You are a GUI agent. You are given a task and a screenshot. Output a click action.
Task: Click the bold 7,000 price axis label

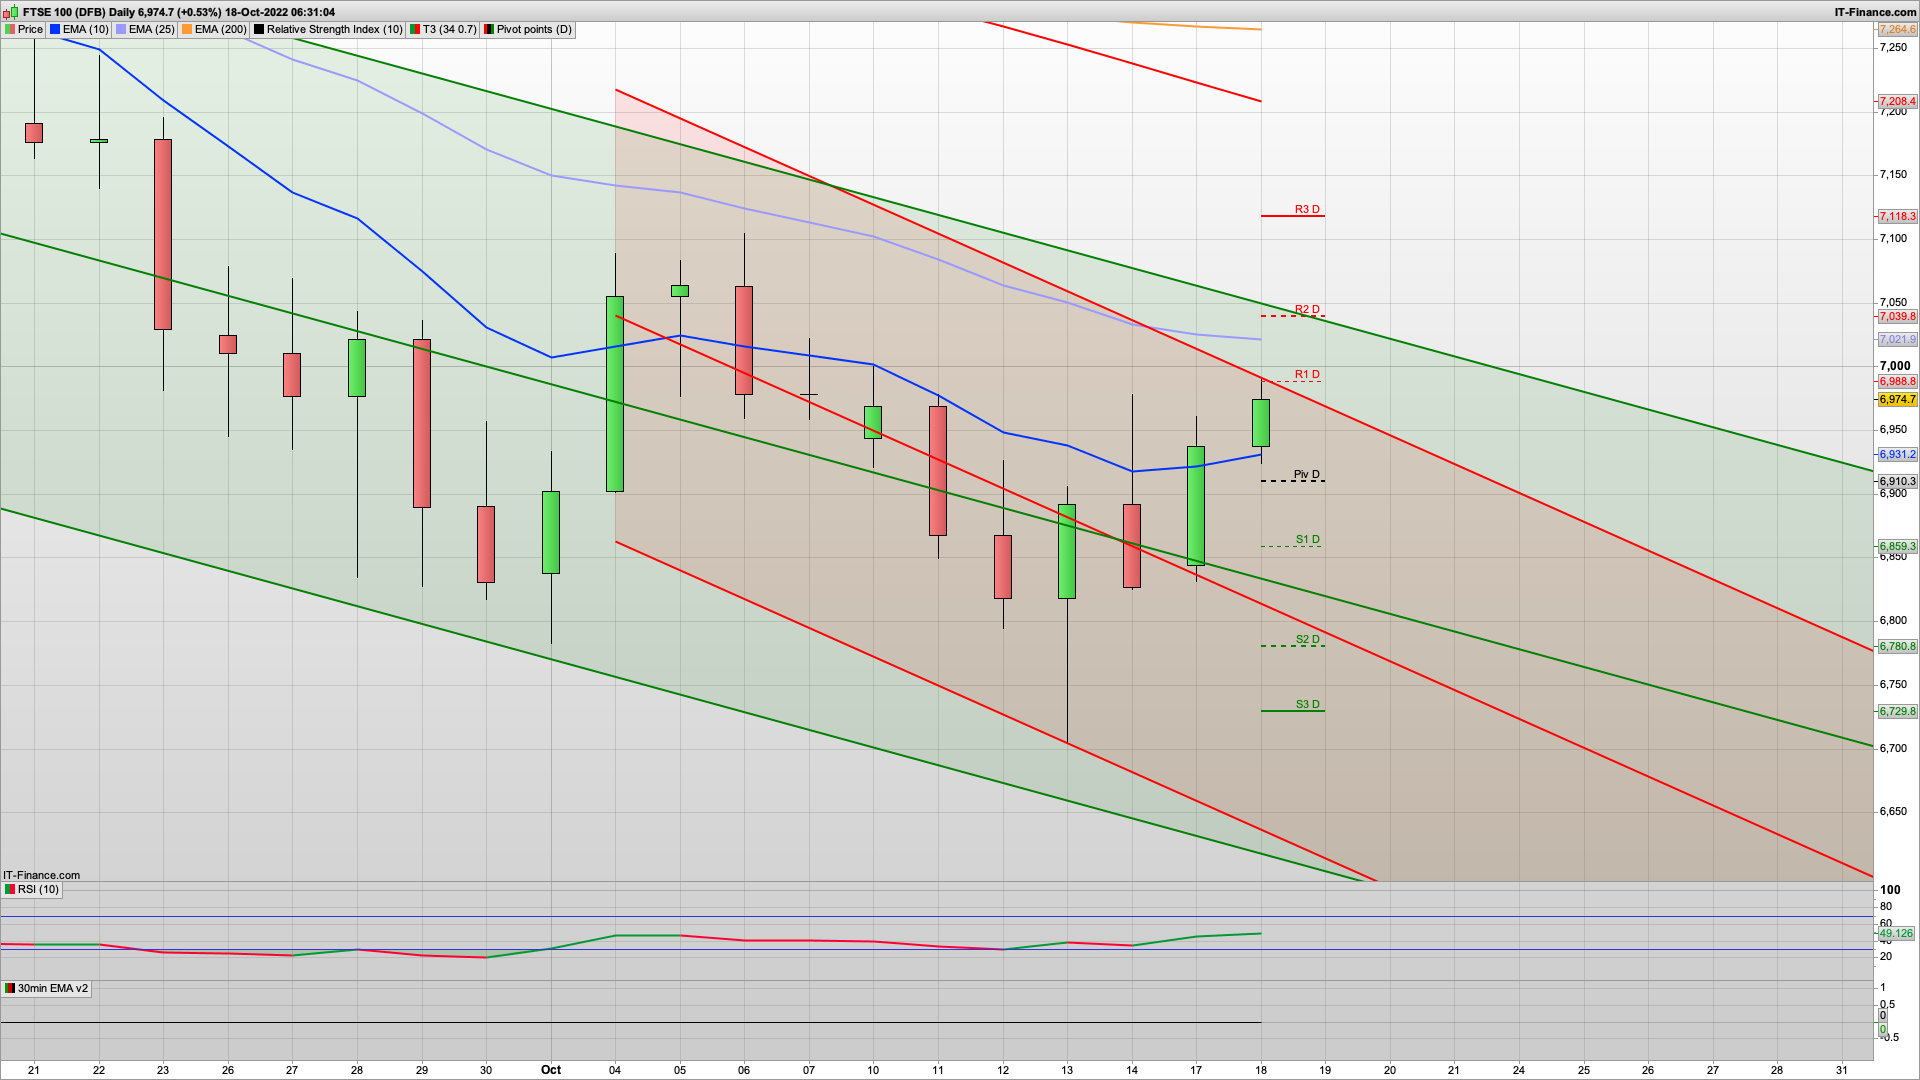point(1895,366)
